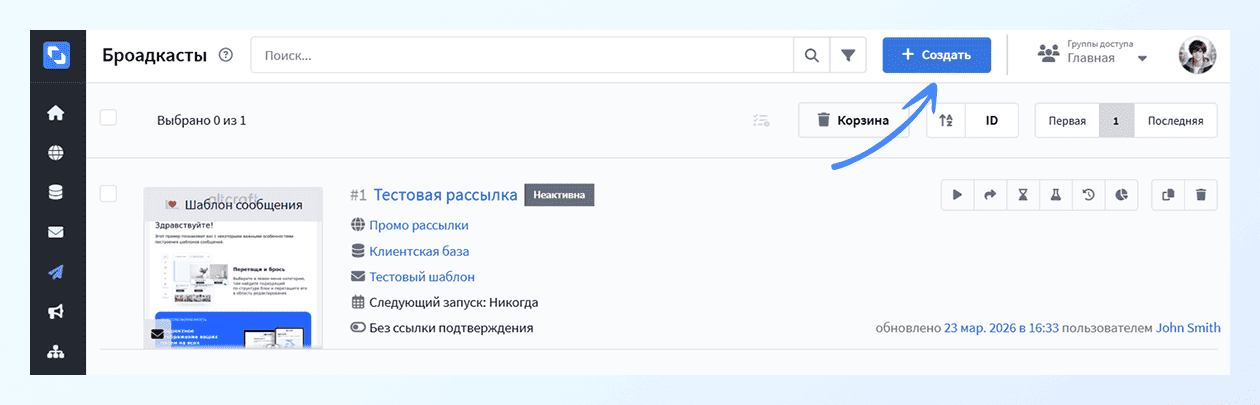Click the Создать button
The image size is (1260, 405).
click(936, 55)
